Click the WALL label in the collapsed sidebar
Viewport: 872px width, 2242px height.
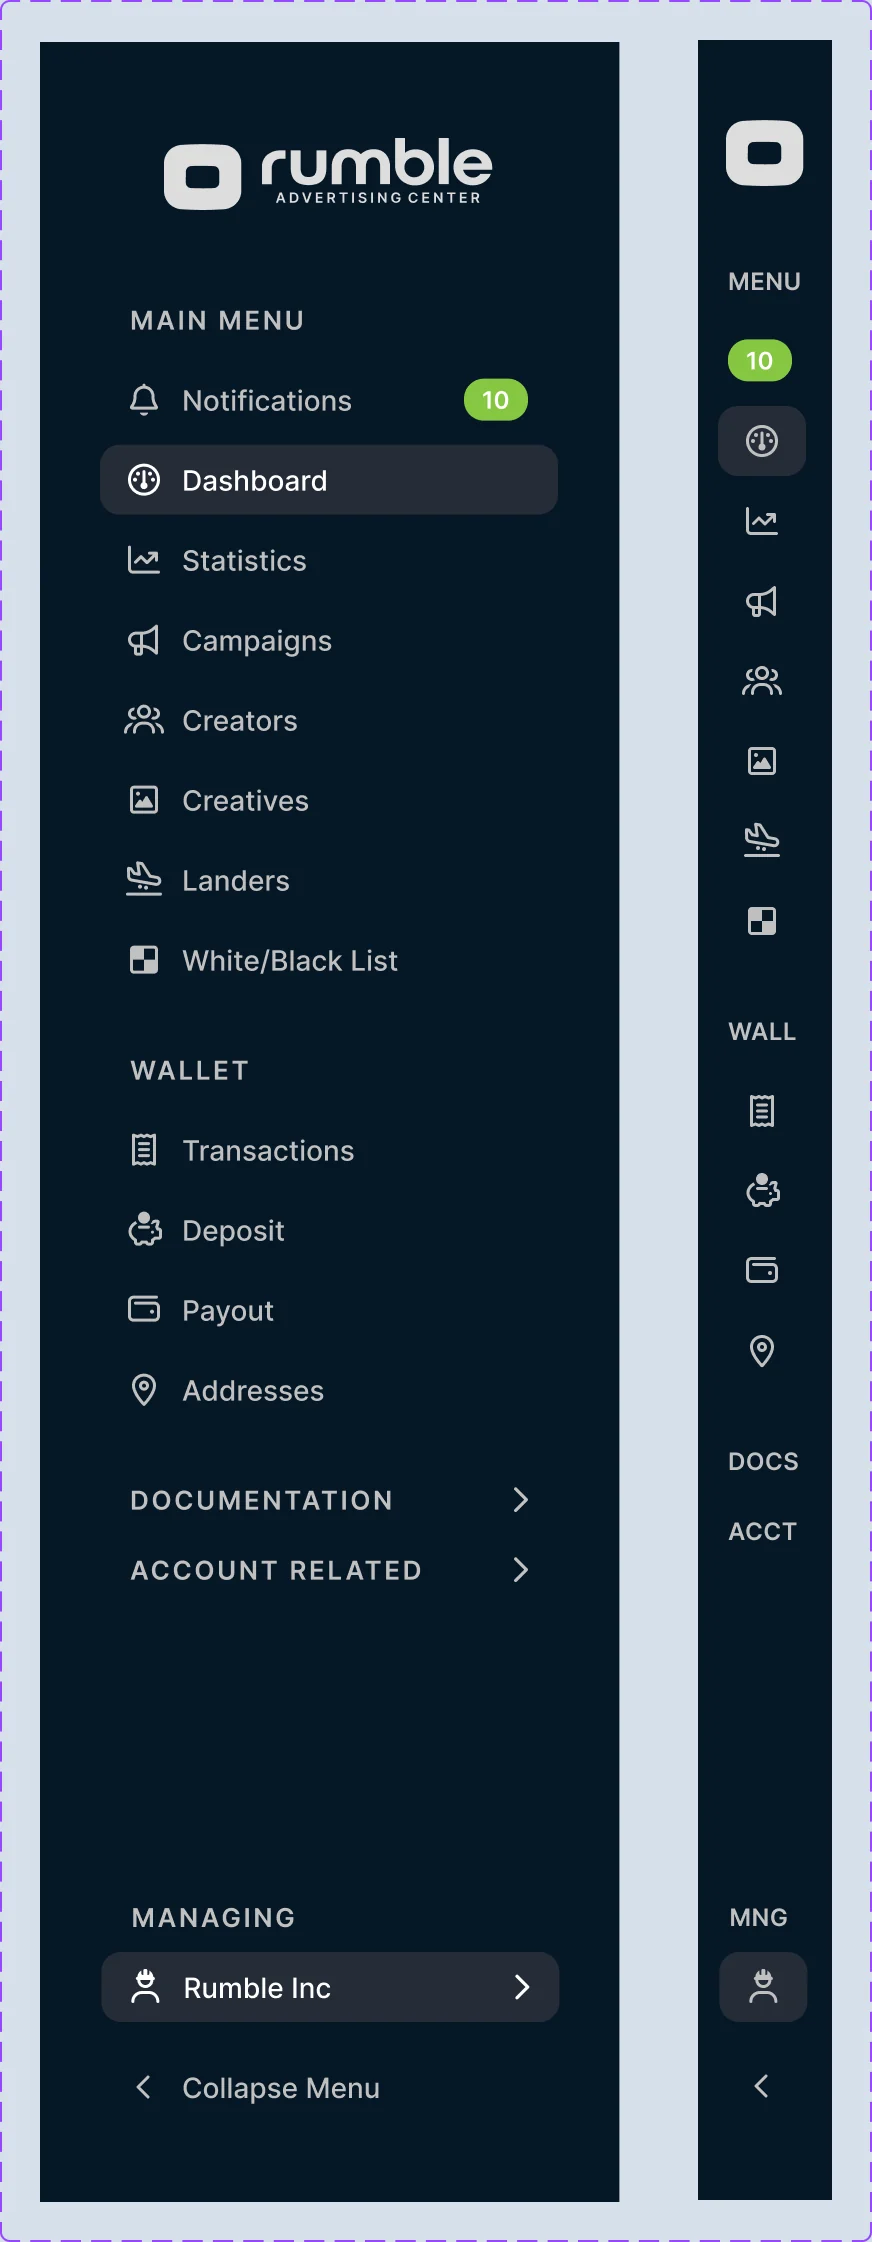[x=762, y=1031]
